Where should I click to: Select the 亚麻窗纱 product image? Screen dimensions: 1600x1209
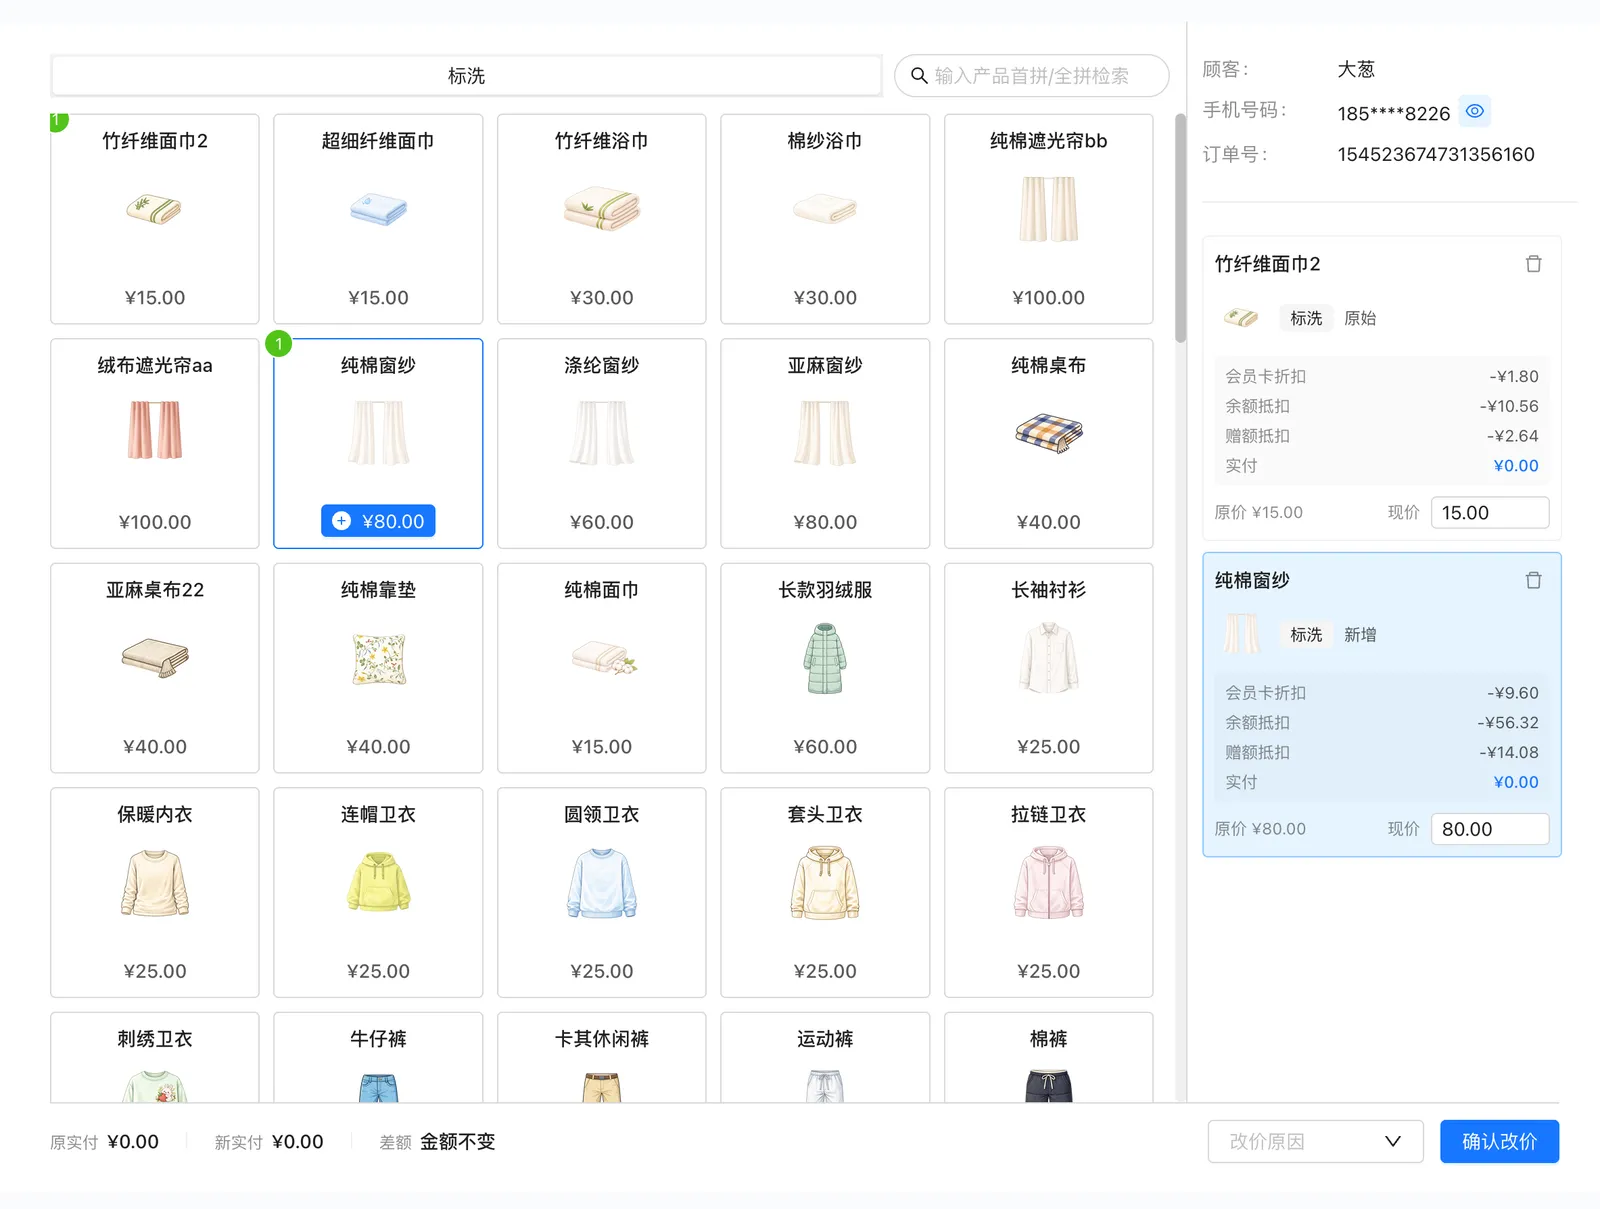(x=825, y=433)
